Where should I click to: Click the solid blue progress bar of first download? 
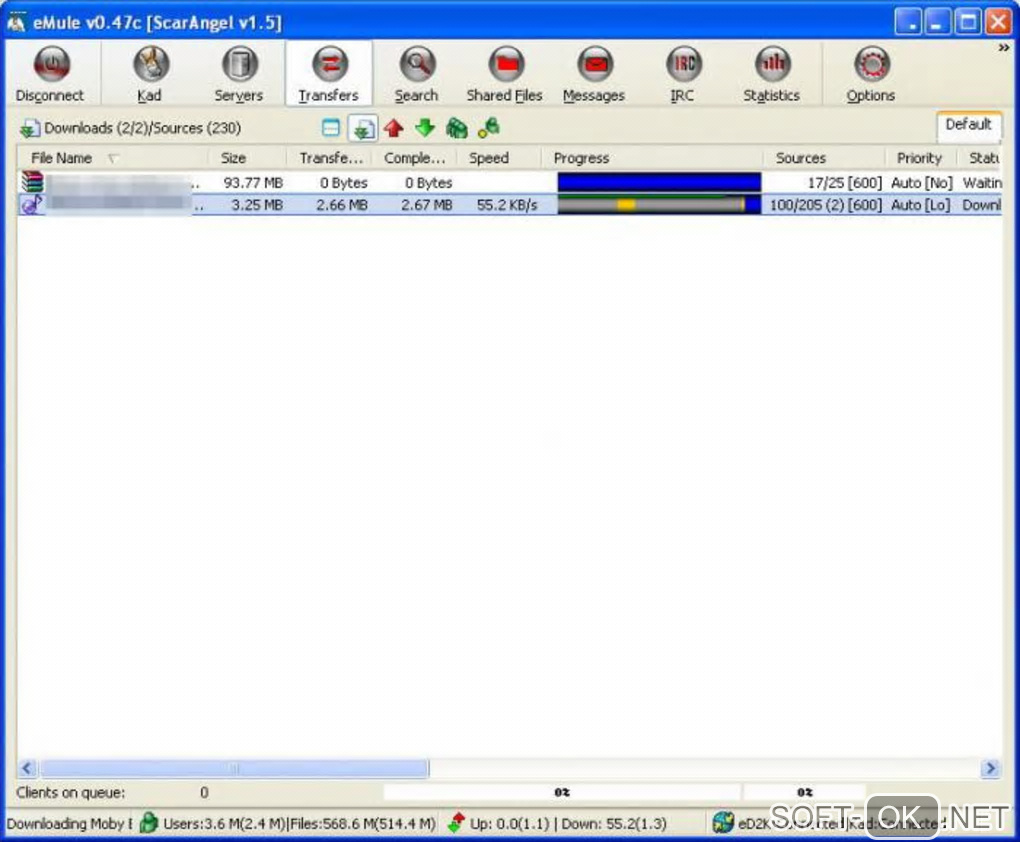pos(659,182)
